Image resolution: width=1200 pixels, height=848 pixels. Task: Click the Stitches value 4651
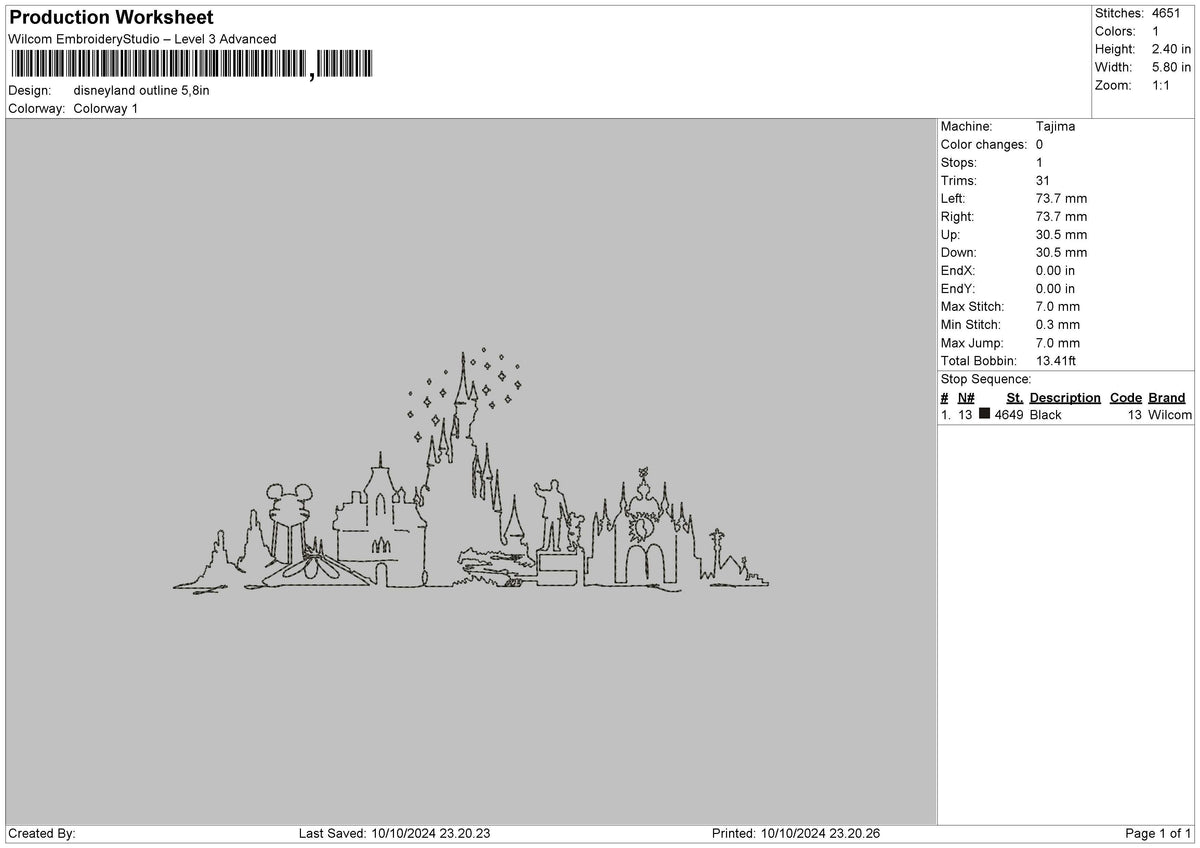point(1166,13)
